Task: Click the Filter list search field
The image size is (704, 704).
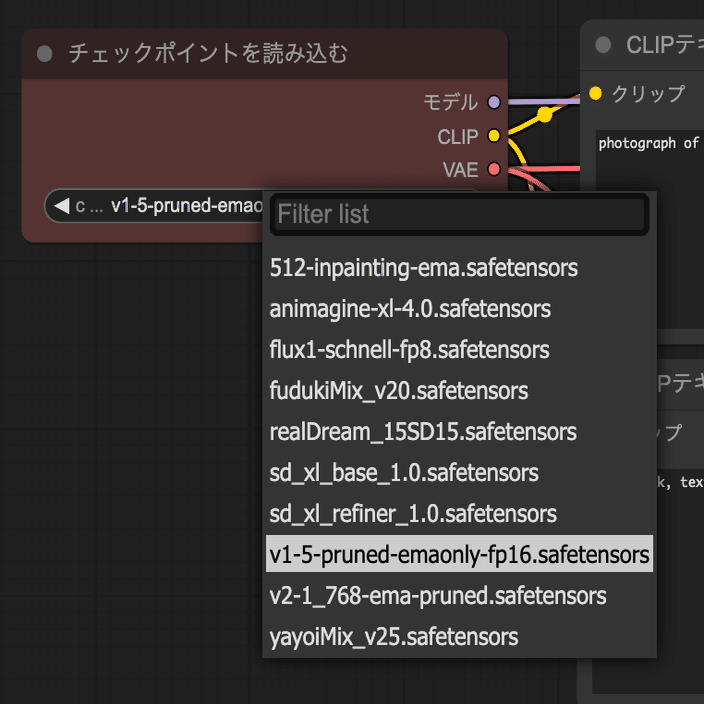Action: [x=459, y=214]
